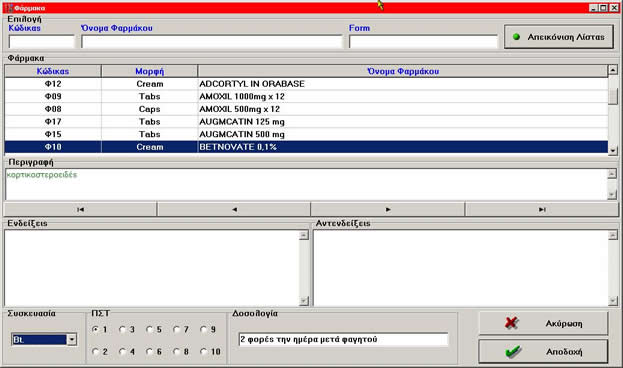Select row AMOXIL 500mg x 12

pos(306,109)
